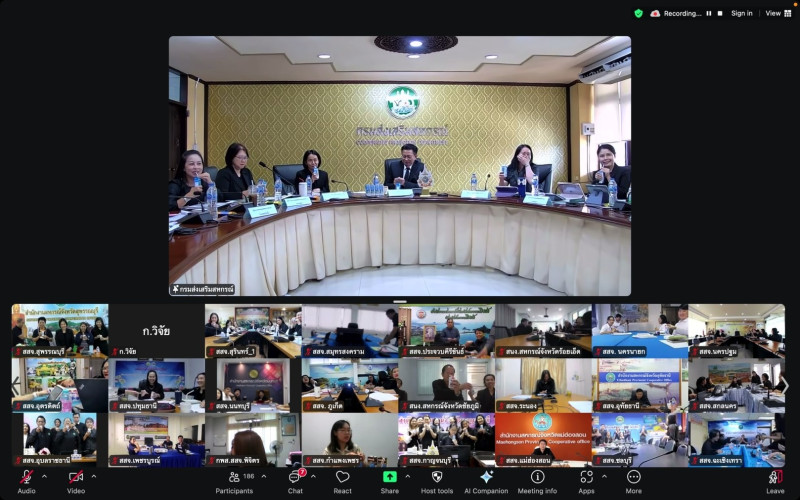Open the Chat panel
The height and width of the screenshot is (500, 800).
pos(295,481)
